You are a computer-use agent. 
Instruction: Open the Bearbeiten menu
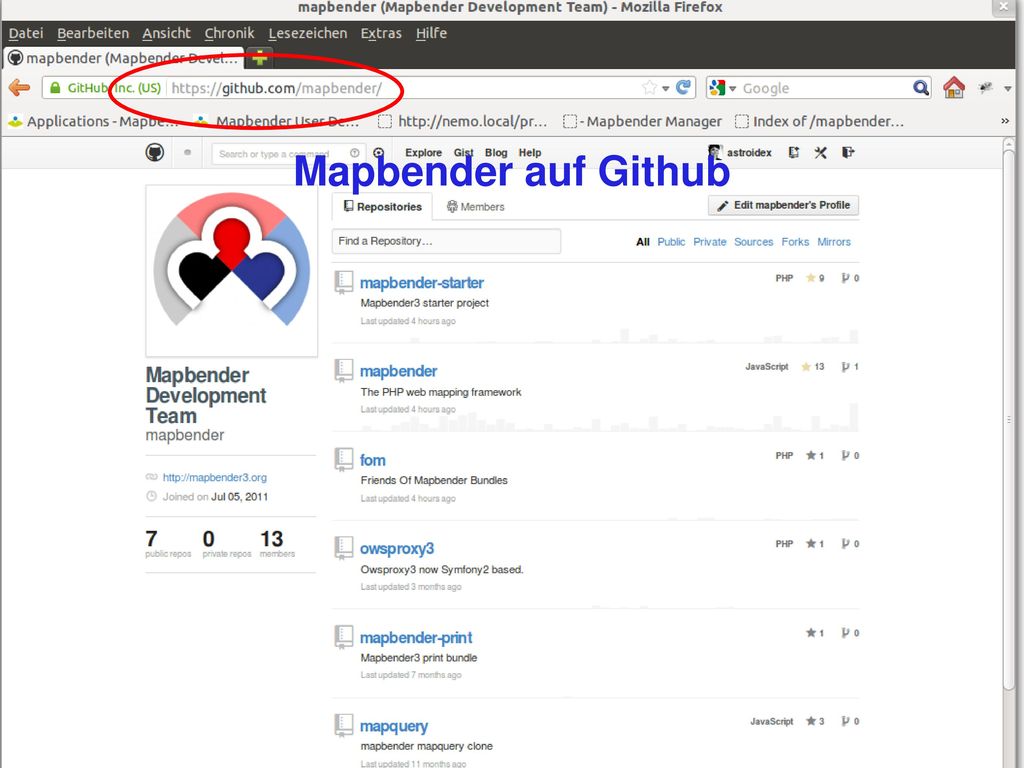click(x=93, y=33)
